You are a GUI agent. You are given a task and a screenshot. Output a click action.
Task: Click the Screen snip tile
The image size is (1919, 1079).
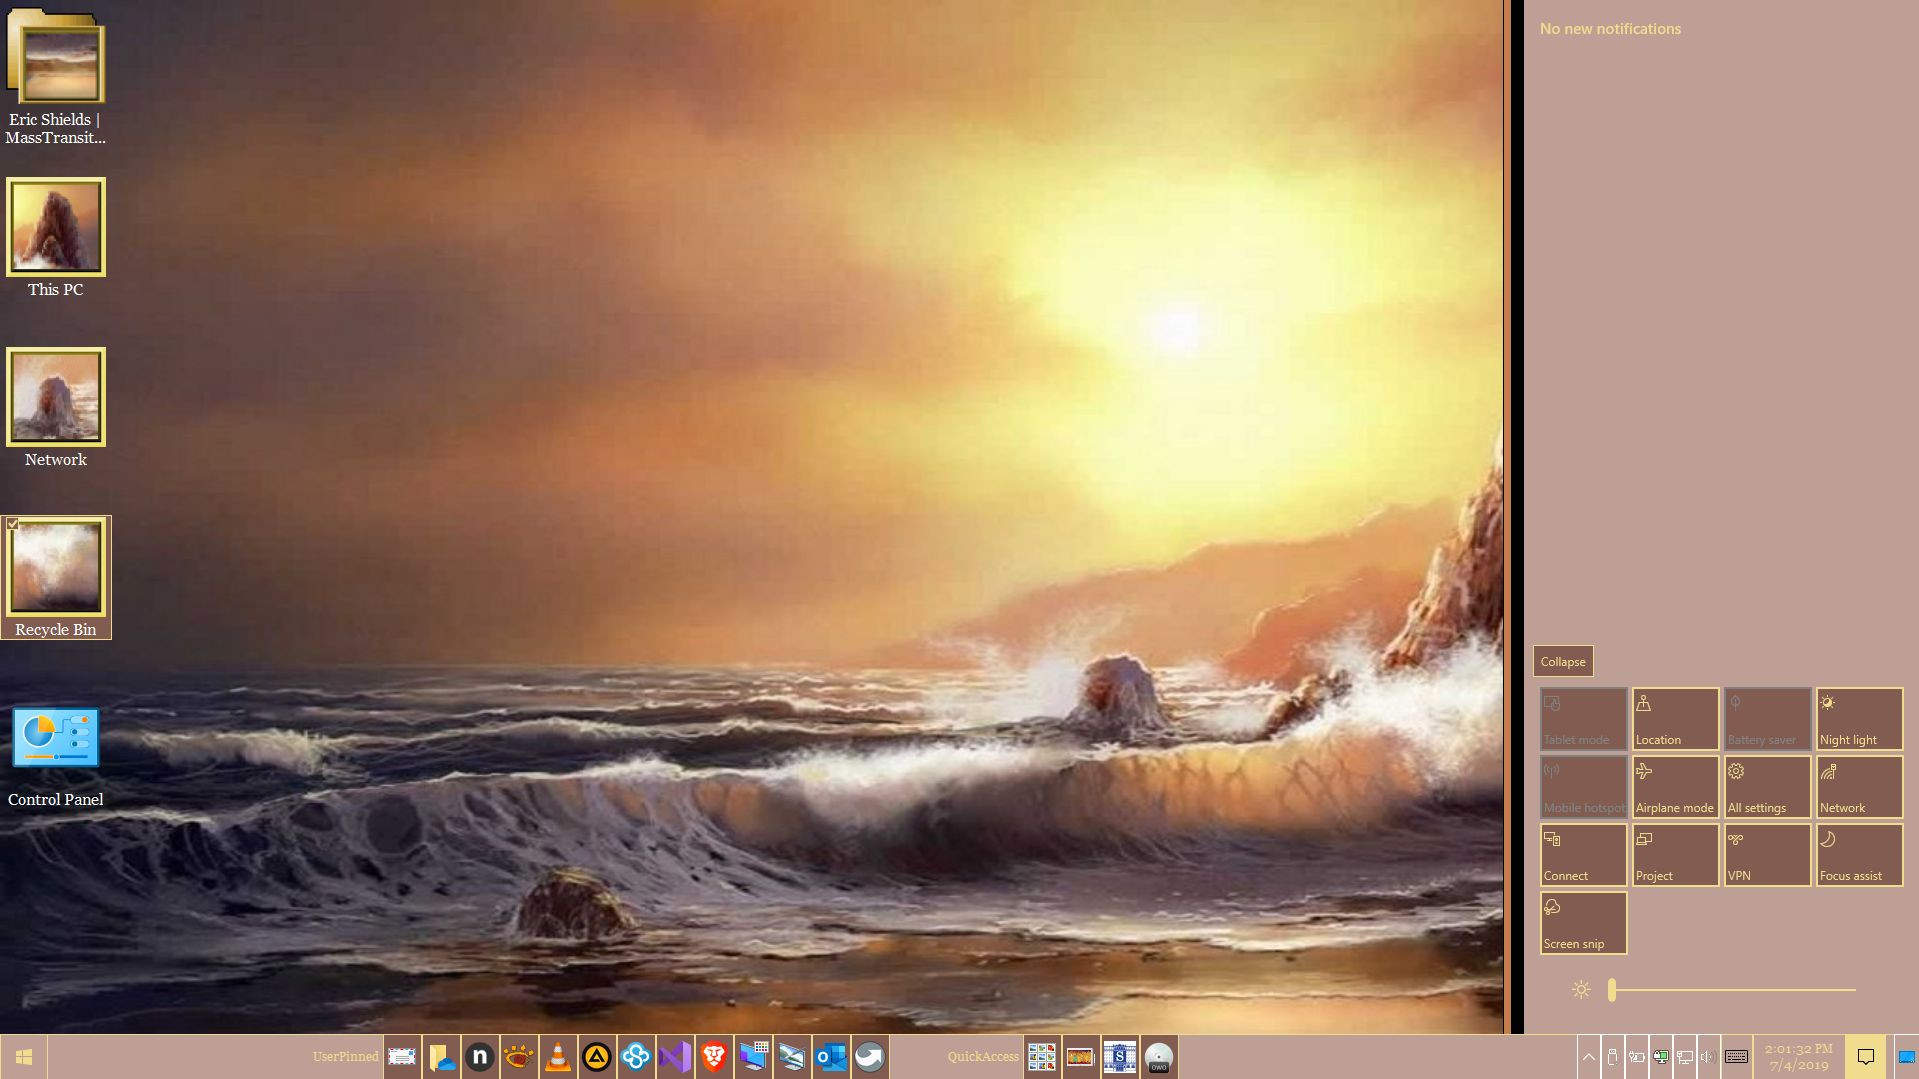coord(1584,923)
